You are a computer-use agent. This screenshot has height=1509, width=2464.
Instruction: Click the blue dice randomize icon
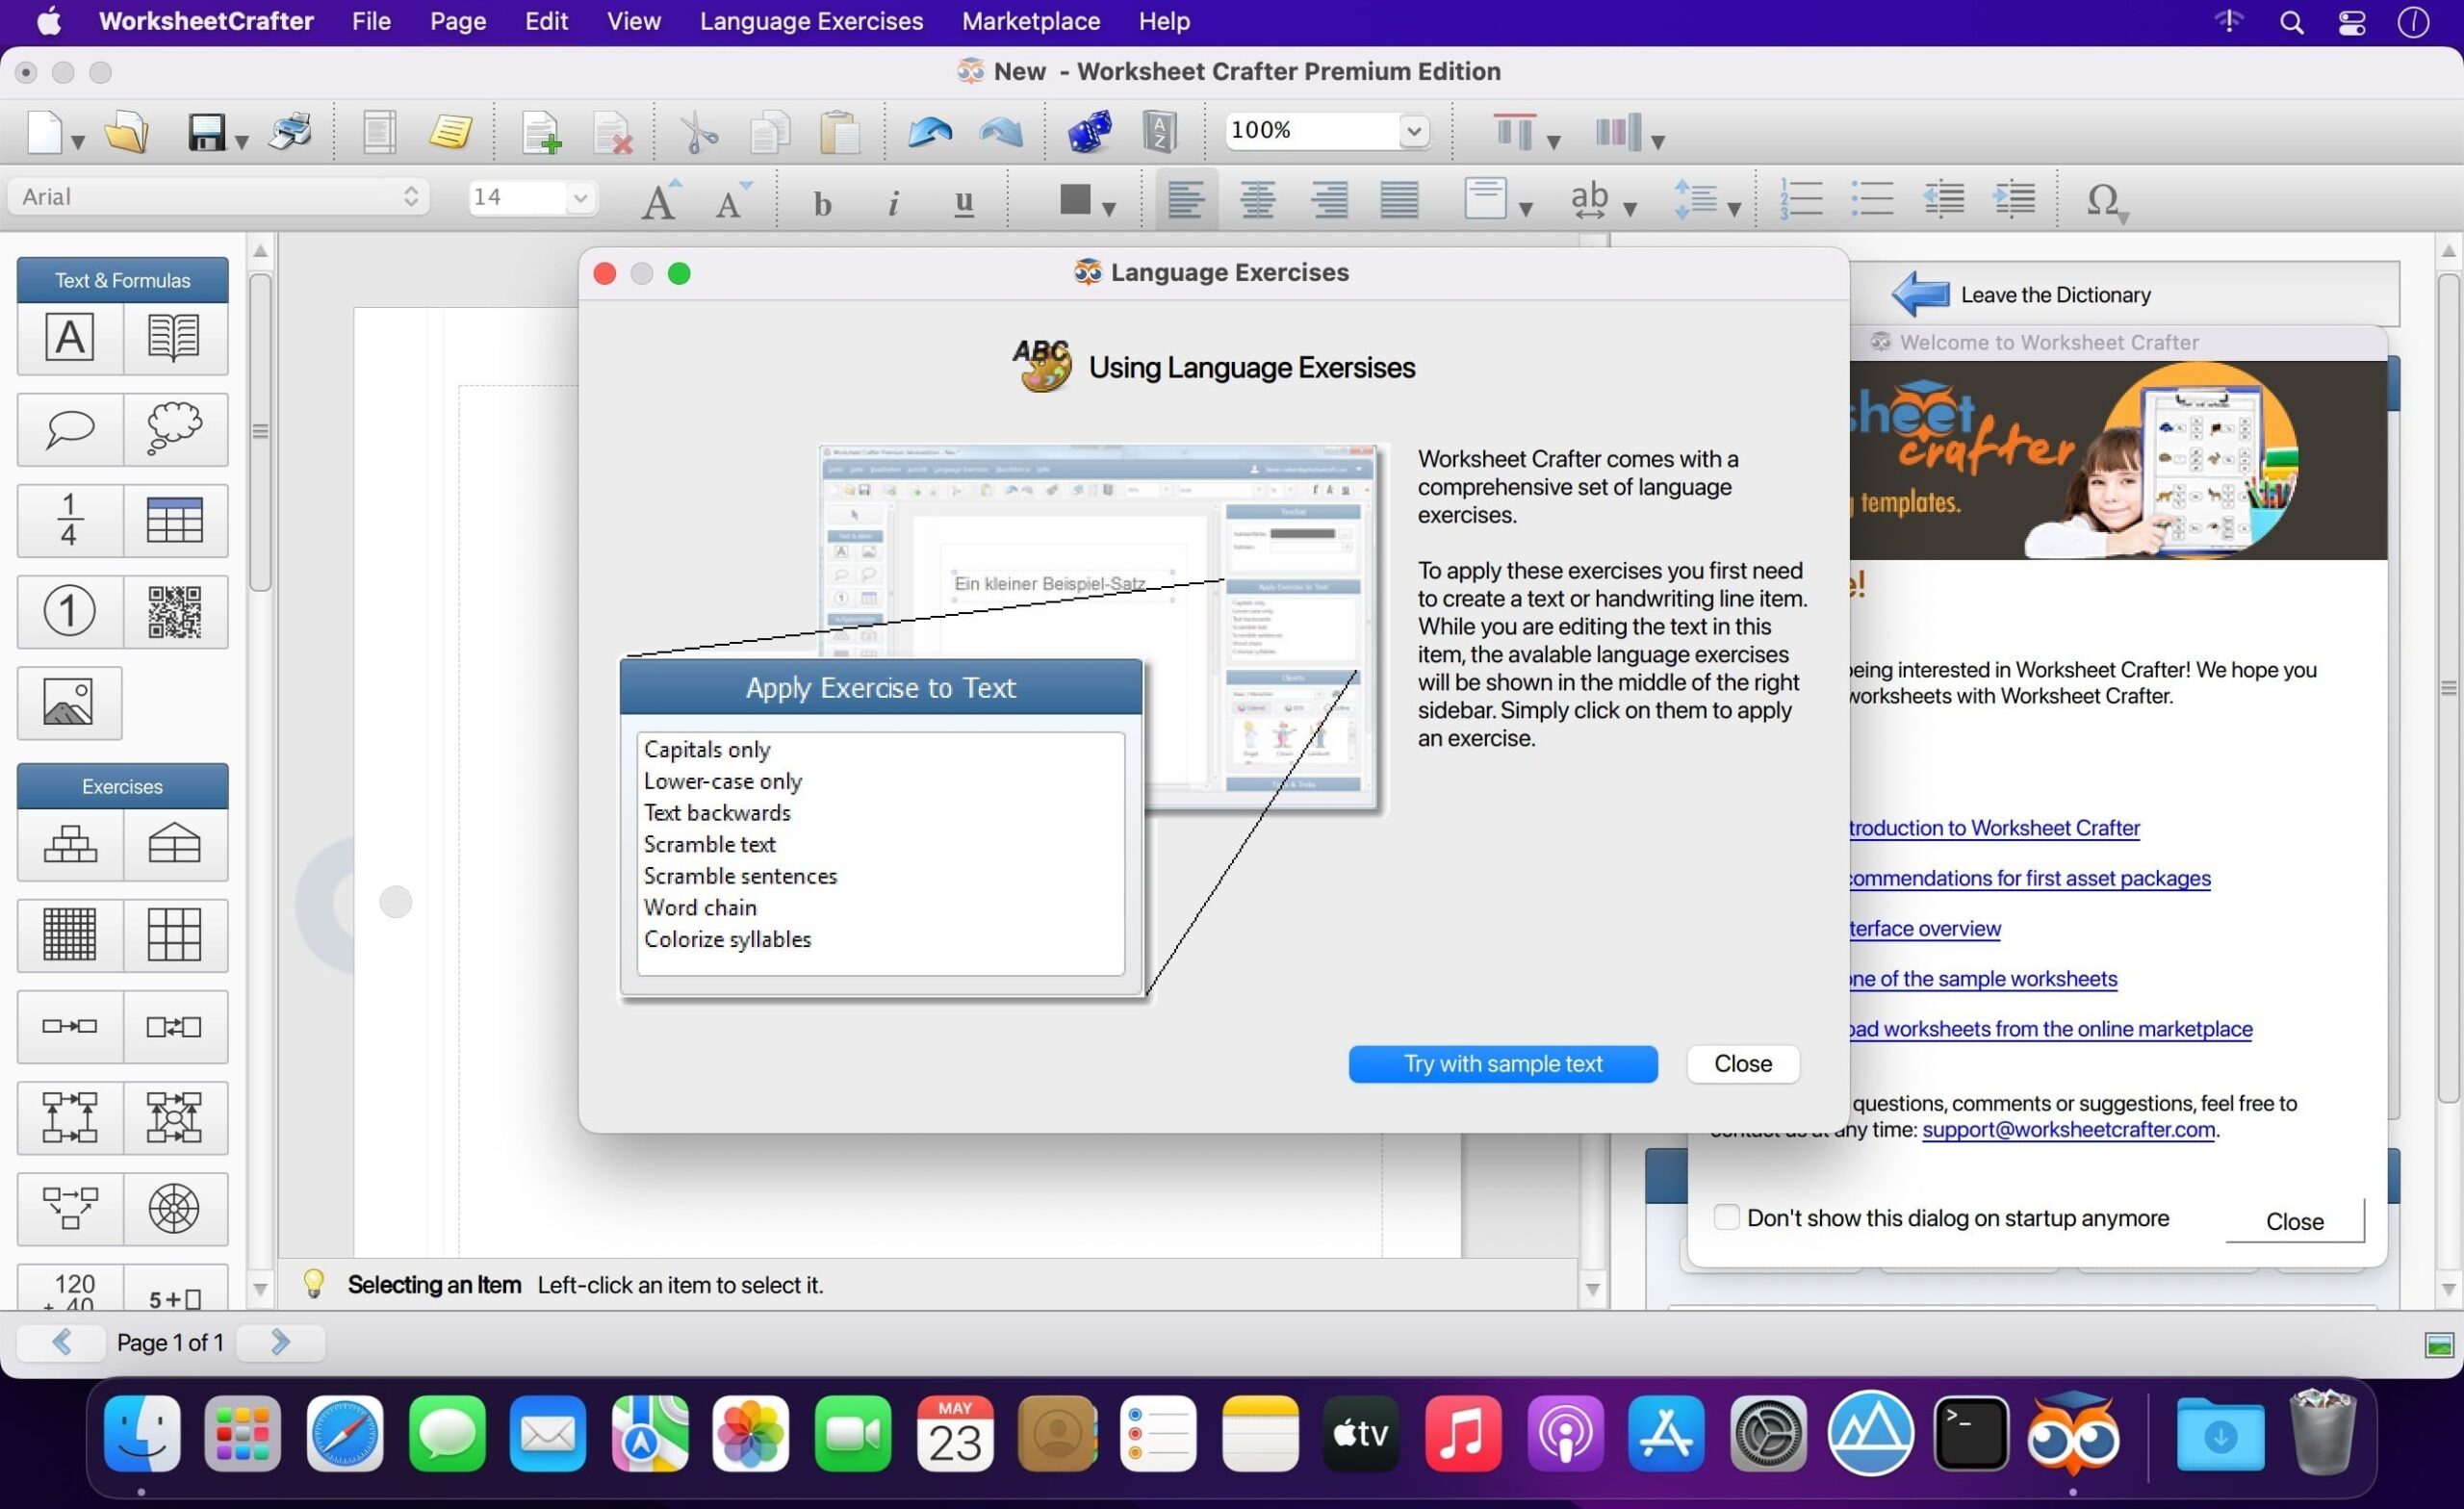tap(1088, 131)
